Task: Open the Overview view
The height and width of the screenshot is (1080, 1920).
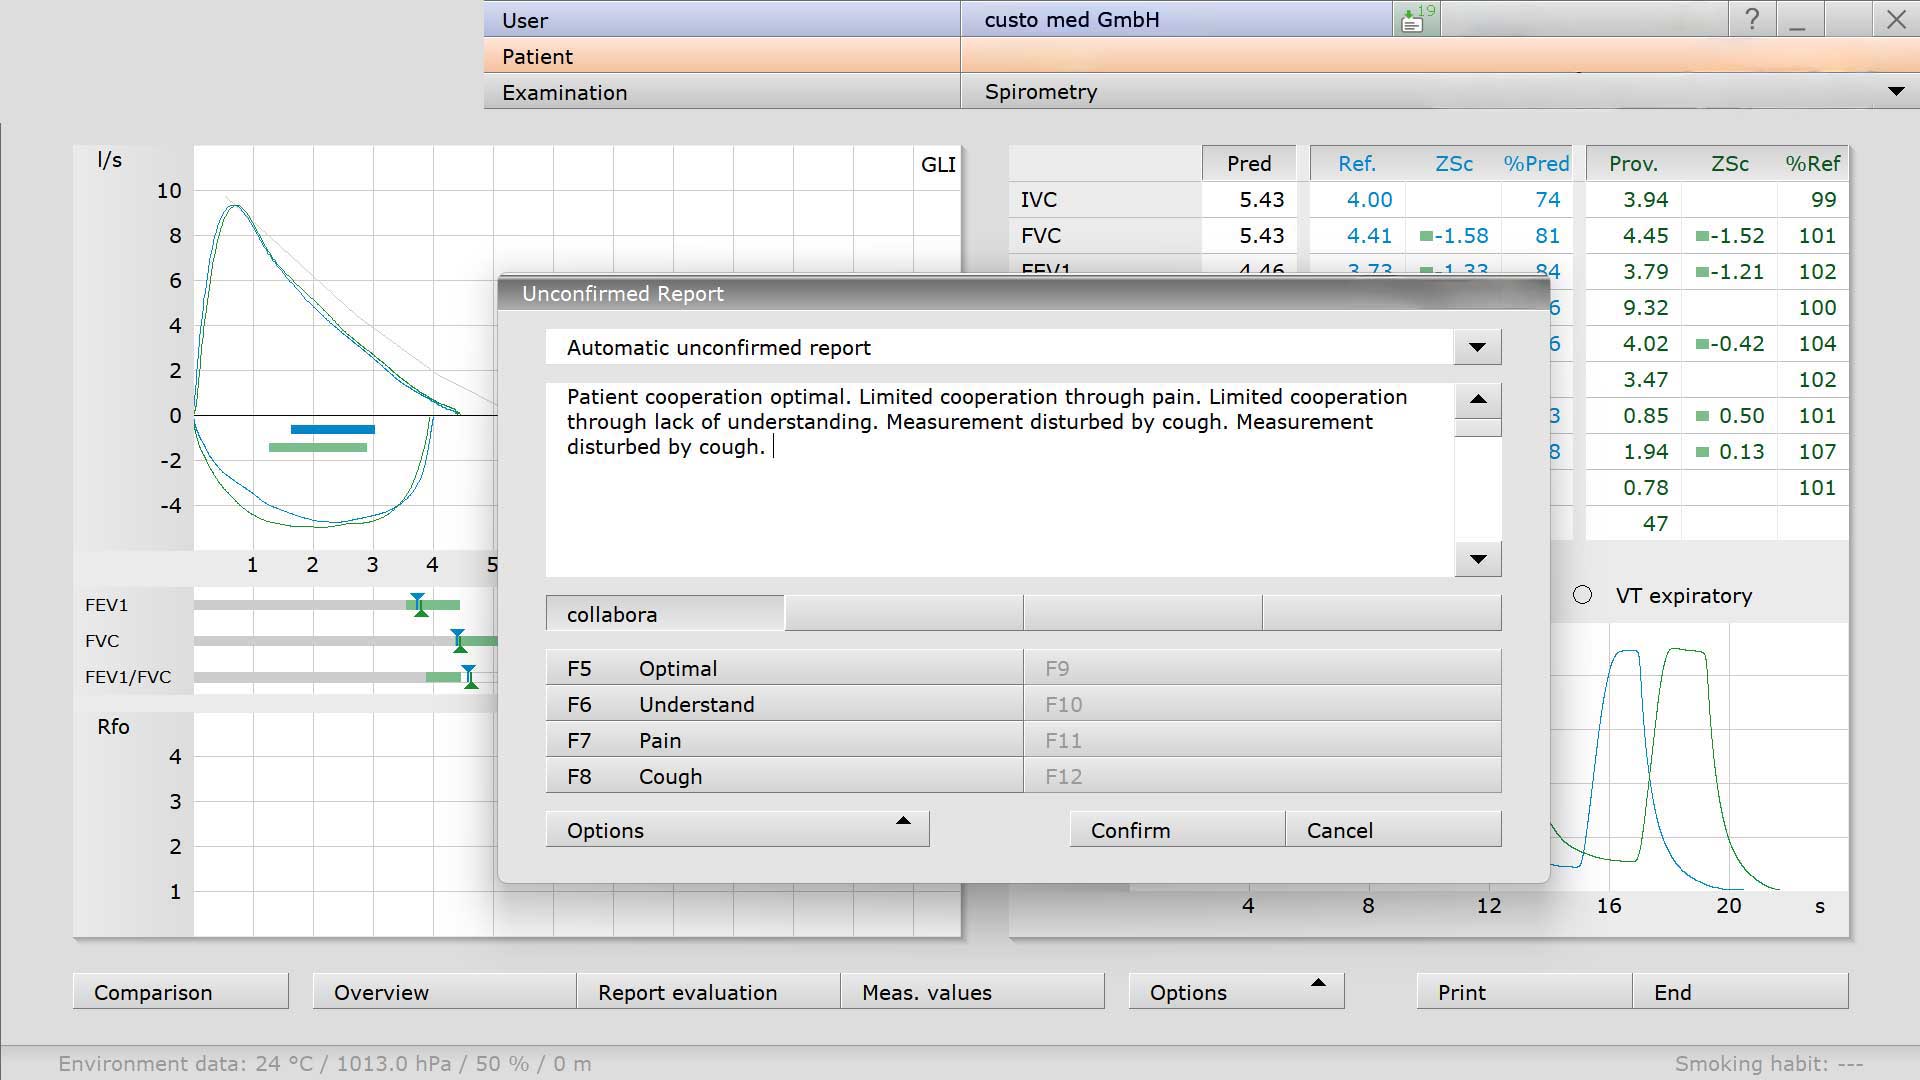Action: coord(444,992)
